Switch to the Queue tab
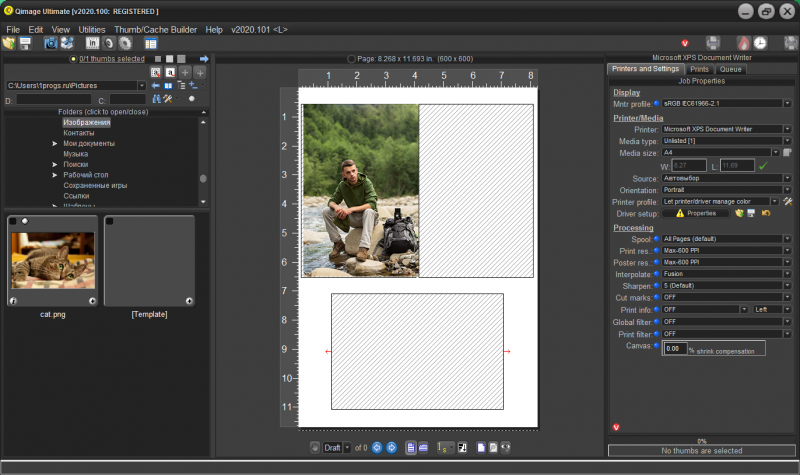Screen dimensions: 800x475 coord(730,69)
